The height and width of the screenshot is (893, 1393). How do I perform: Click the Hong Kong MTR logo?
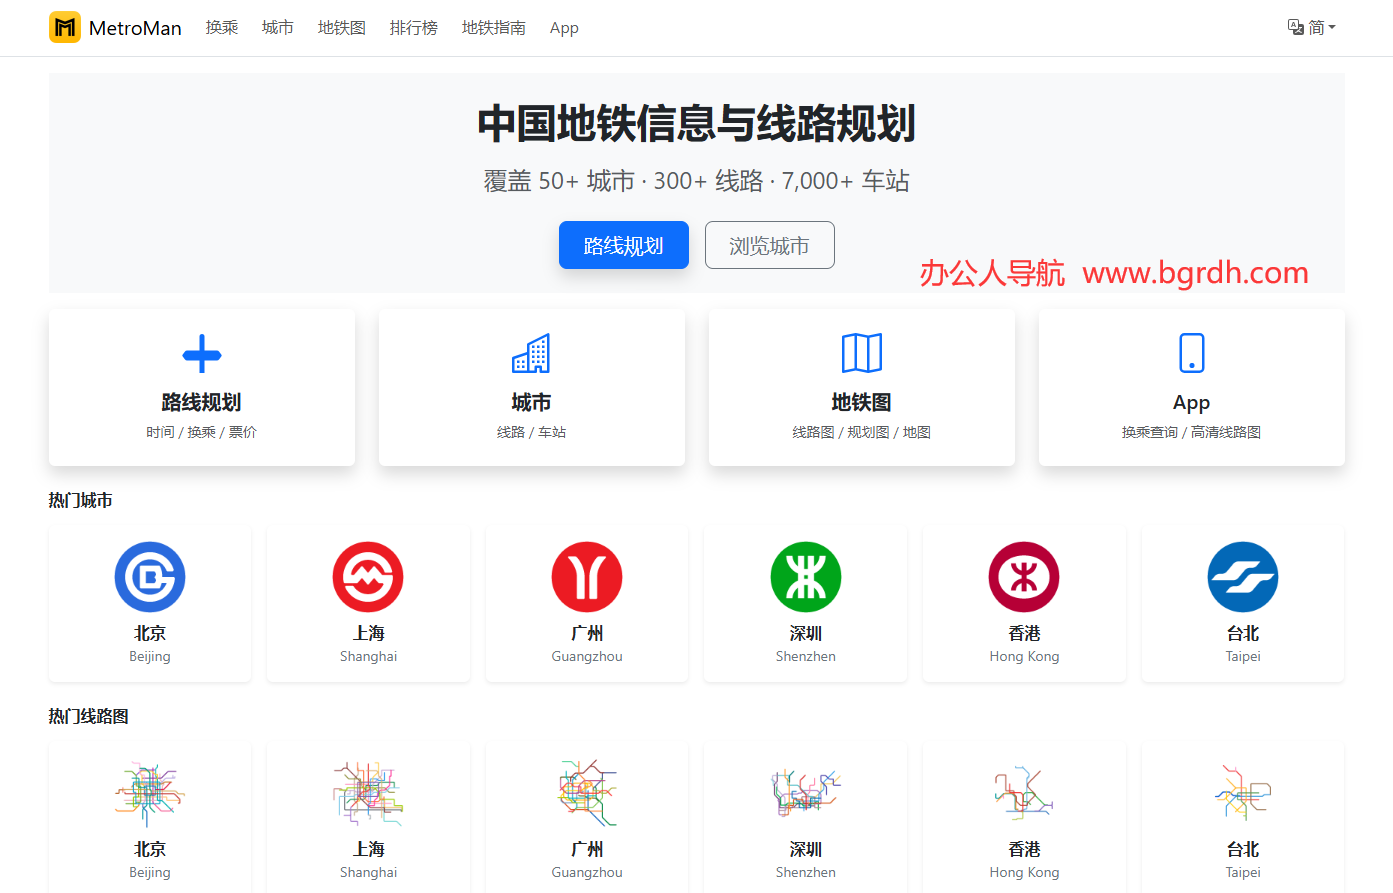(1024, 577)
